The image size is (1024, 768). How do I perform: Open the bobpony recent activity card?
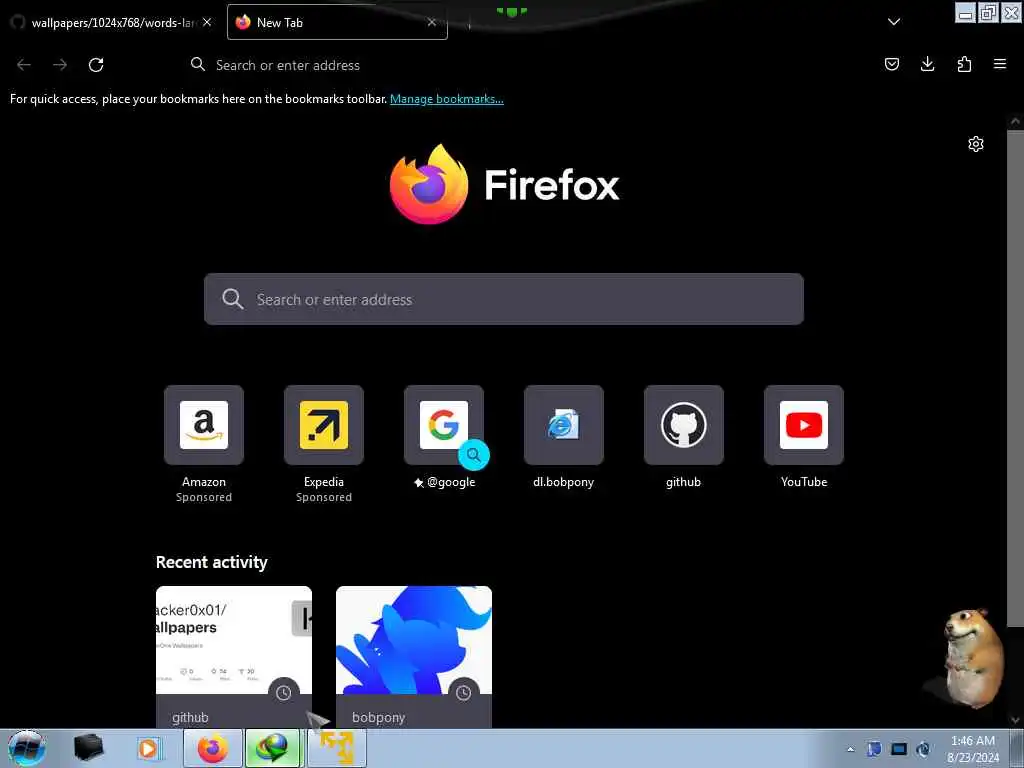[x=414, y=657]
